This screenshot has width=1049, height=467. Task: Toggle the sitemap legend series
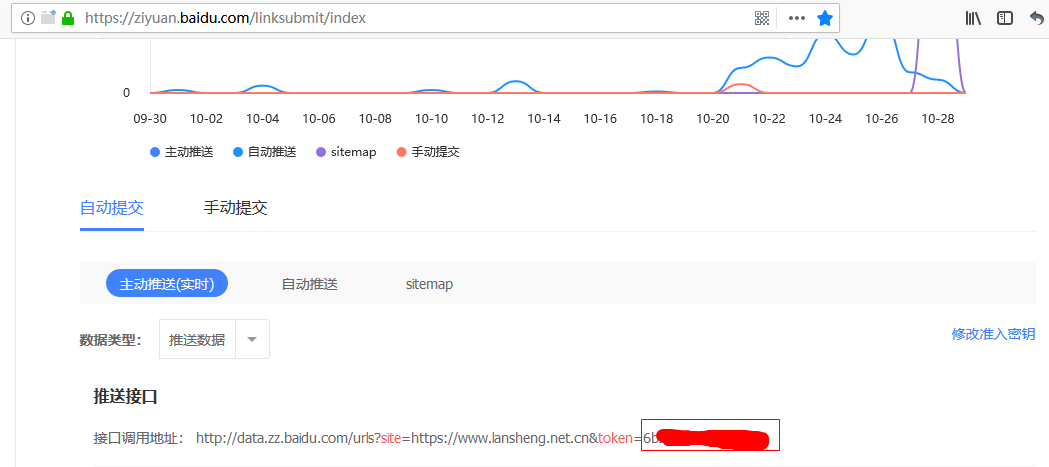pos(347,152)
